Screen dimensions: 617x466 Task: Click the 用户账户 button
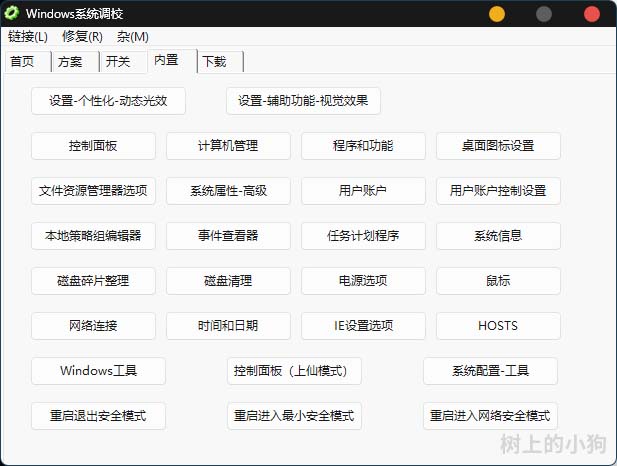pos(363,191)
